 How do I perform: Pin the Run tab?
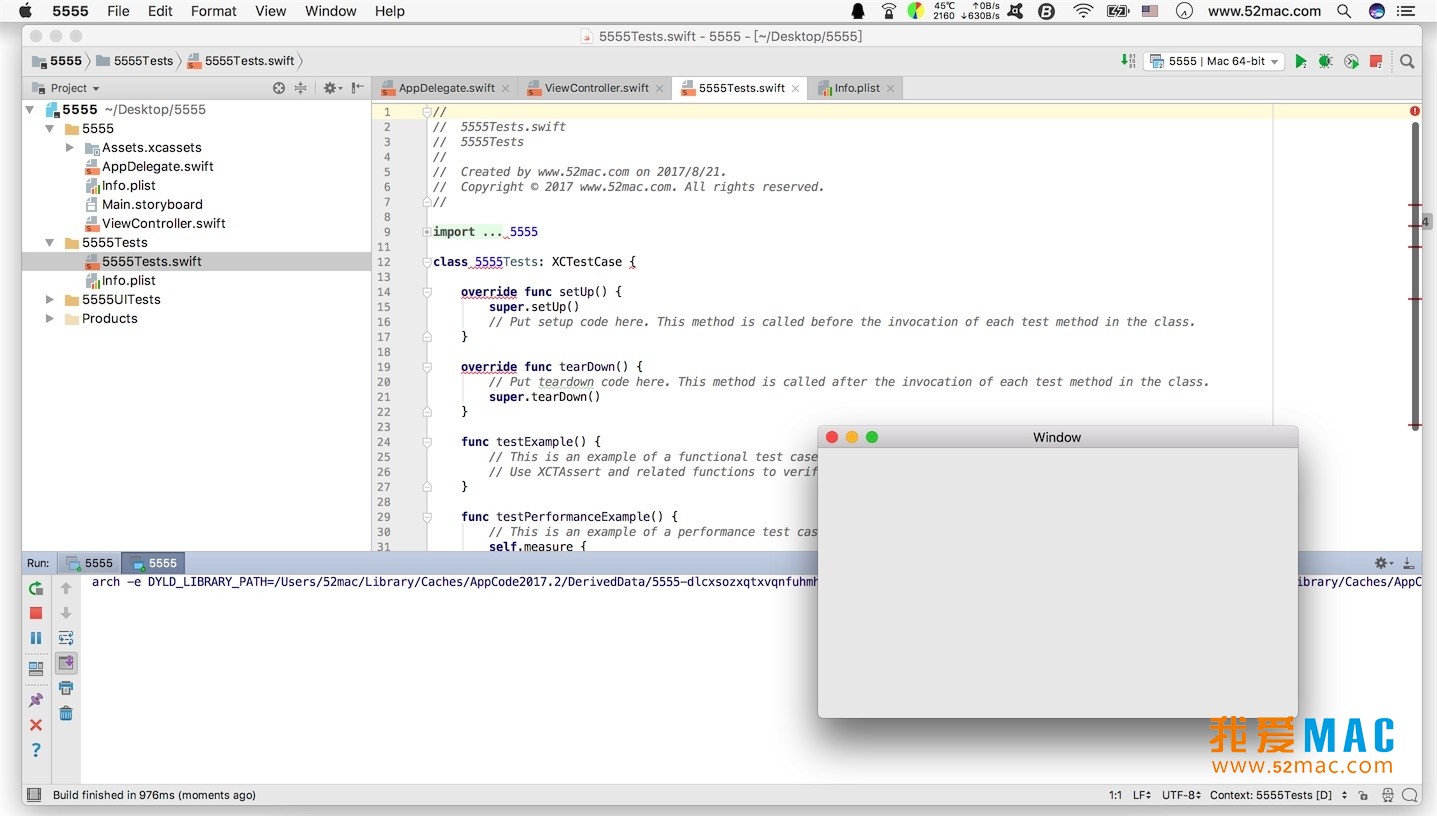coord(36,700)
